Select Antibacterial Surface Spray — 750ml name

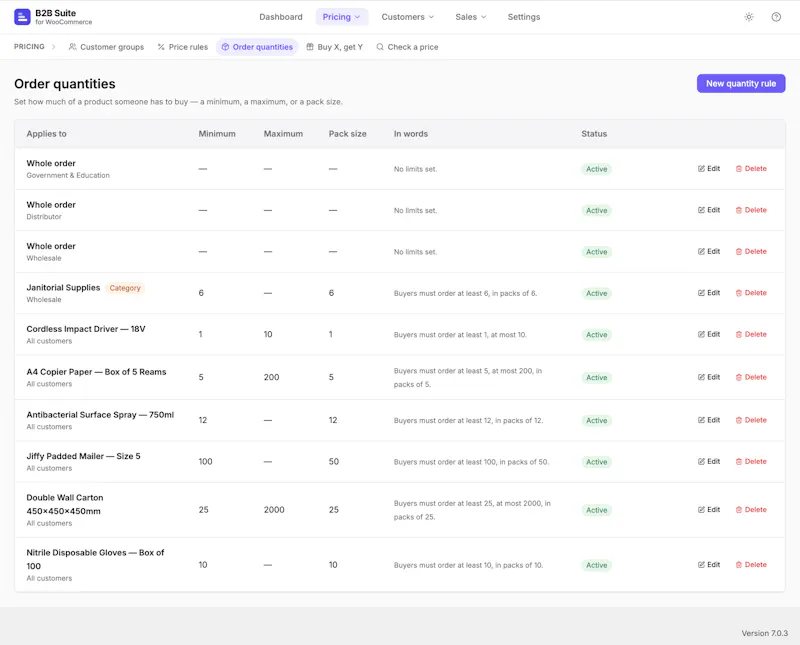click(100, 415)
